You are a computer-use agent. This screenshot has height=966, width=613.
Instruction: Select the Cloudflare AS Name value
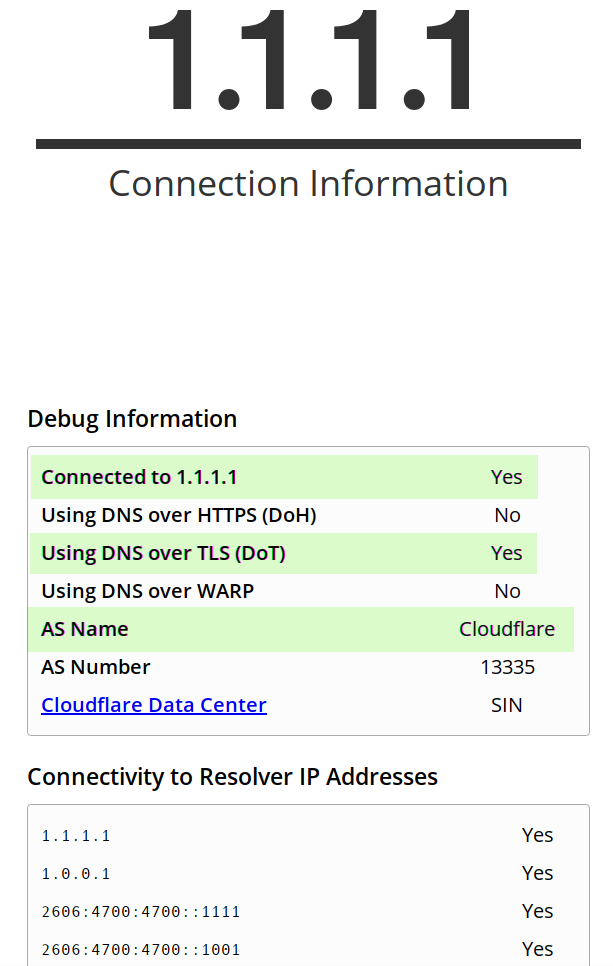pos(507,629)
